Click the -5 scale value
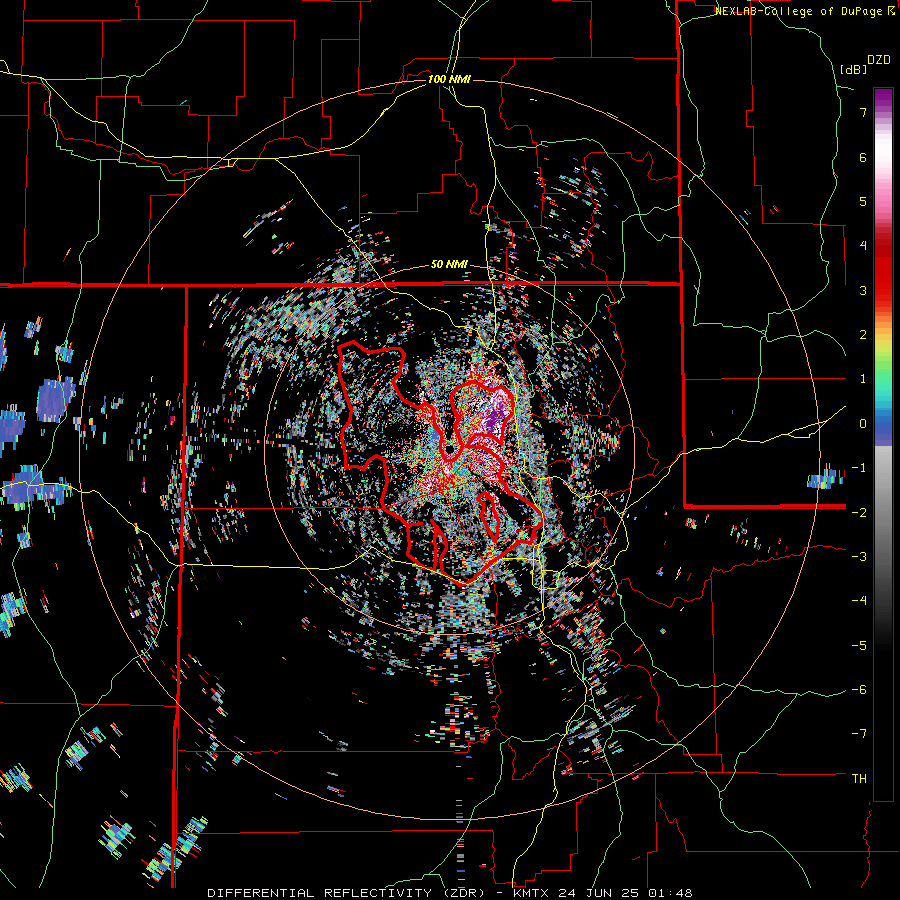Viewport: 900px width, 900px height. point(859,645)
